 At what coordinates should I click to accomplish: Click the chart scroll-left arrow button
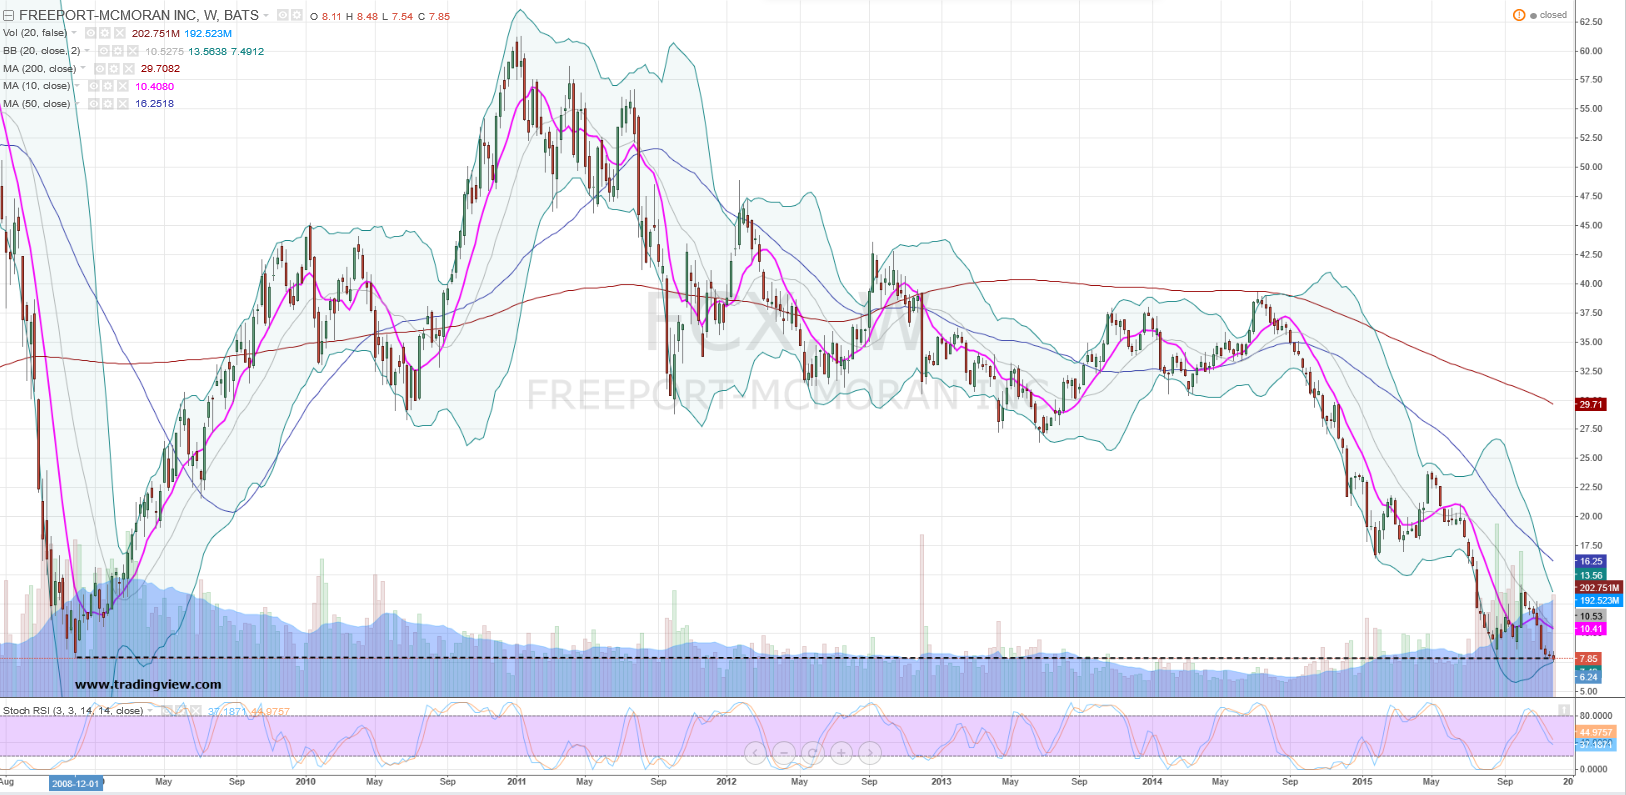pyautogui.click(x=756, y=752)
